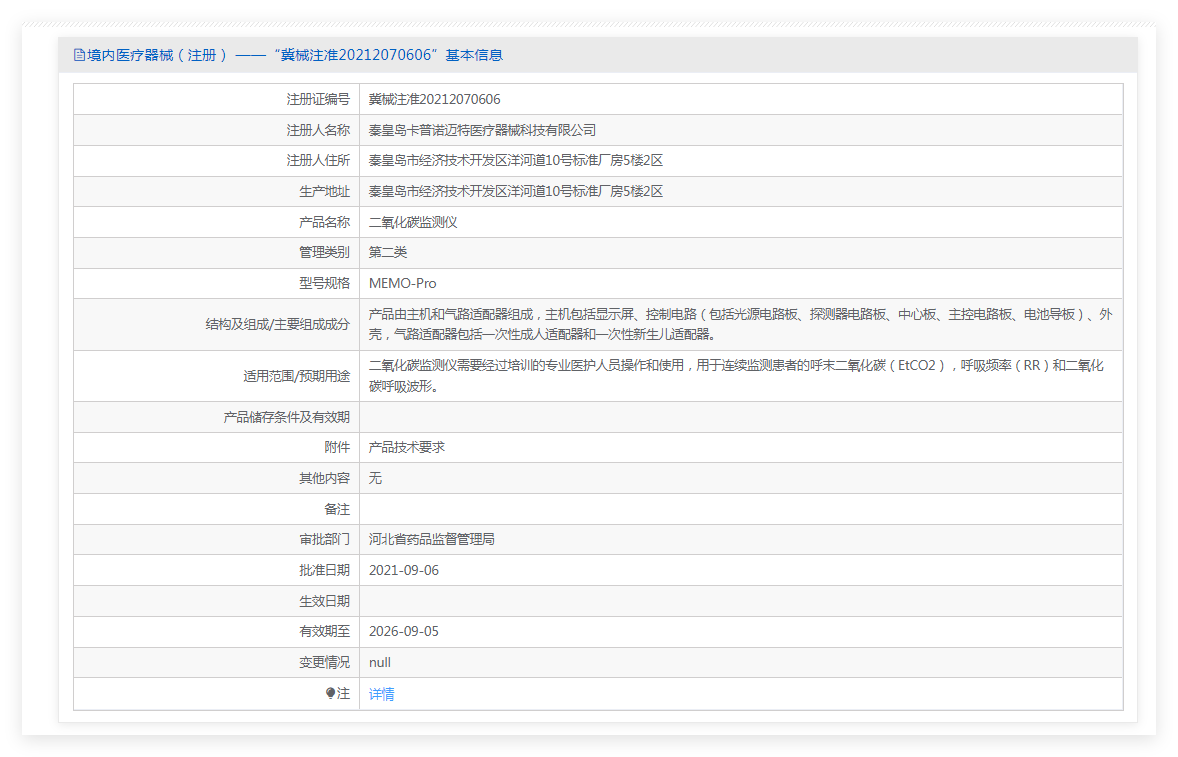
Task: Click the 备注 label
Action: [x=337, y=509]
